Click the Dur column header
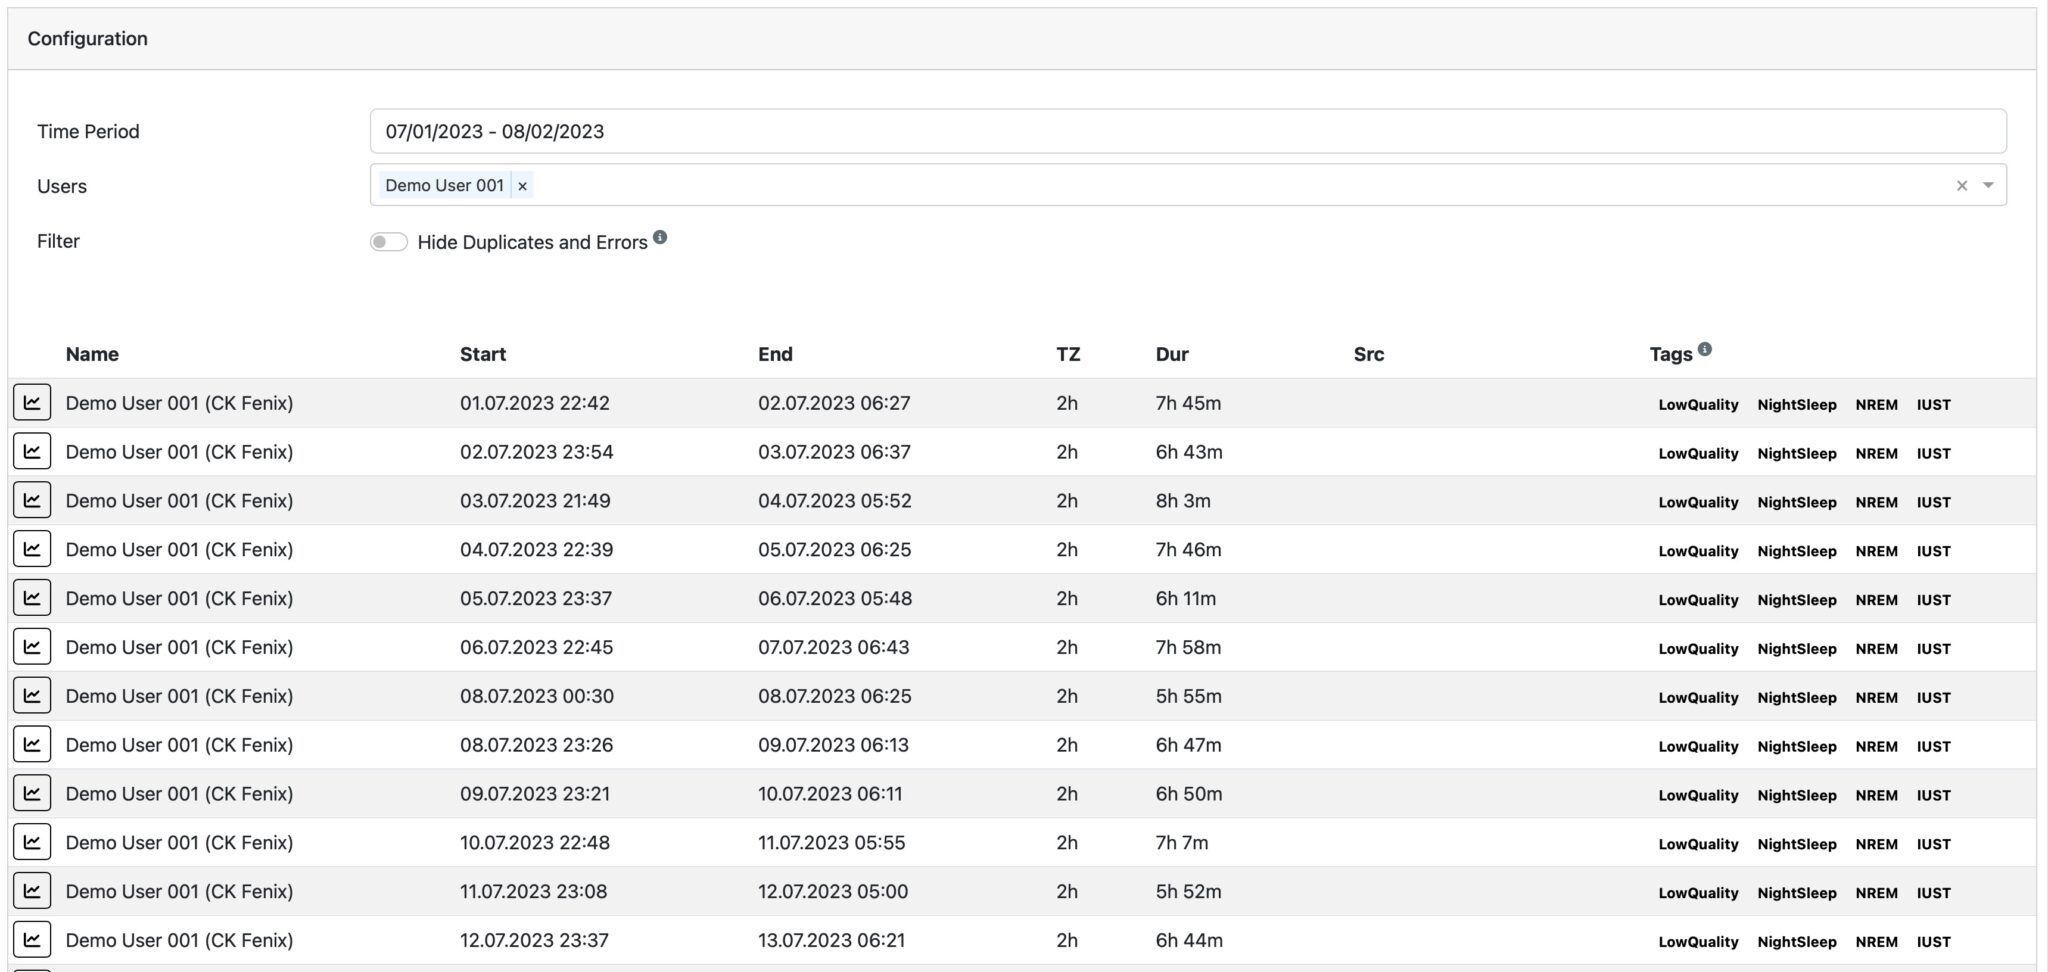 click(1171, 353)
